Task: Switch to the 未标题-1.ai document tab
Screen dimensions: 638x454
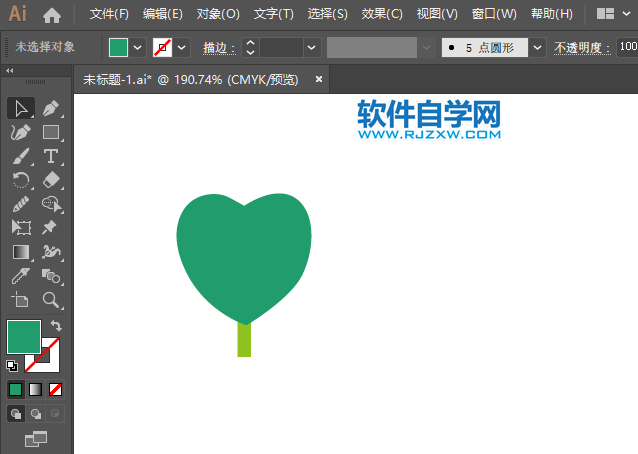Action: (x=190, y=80)
